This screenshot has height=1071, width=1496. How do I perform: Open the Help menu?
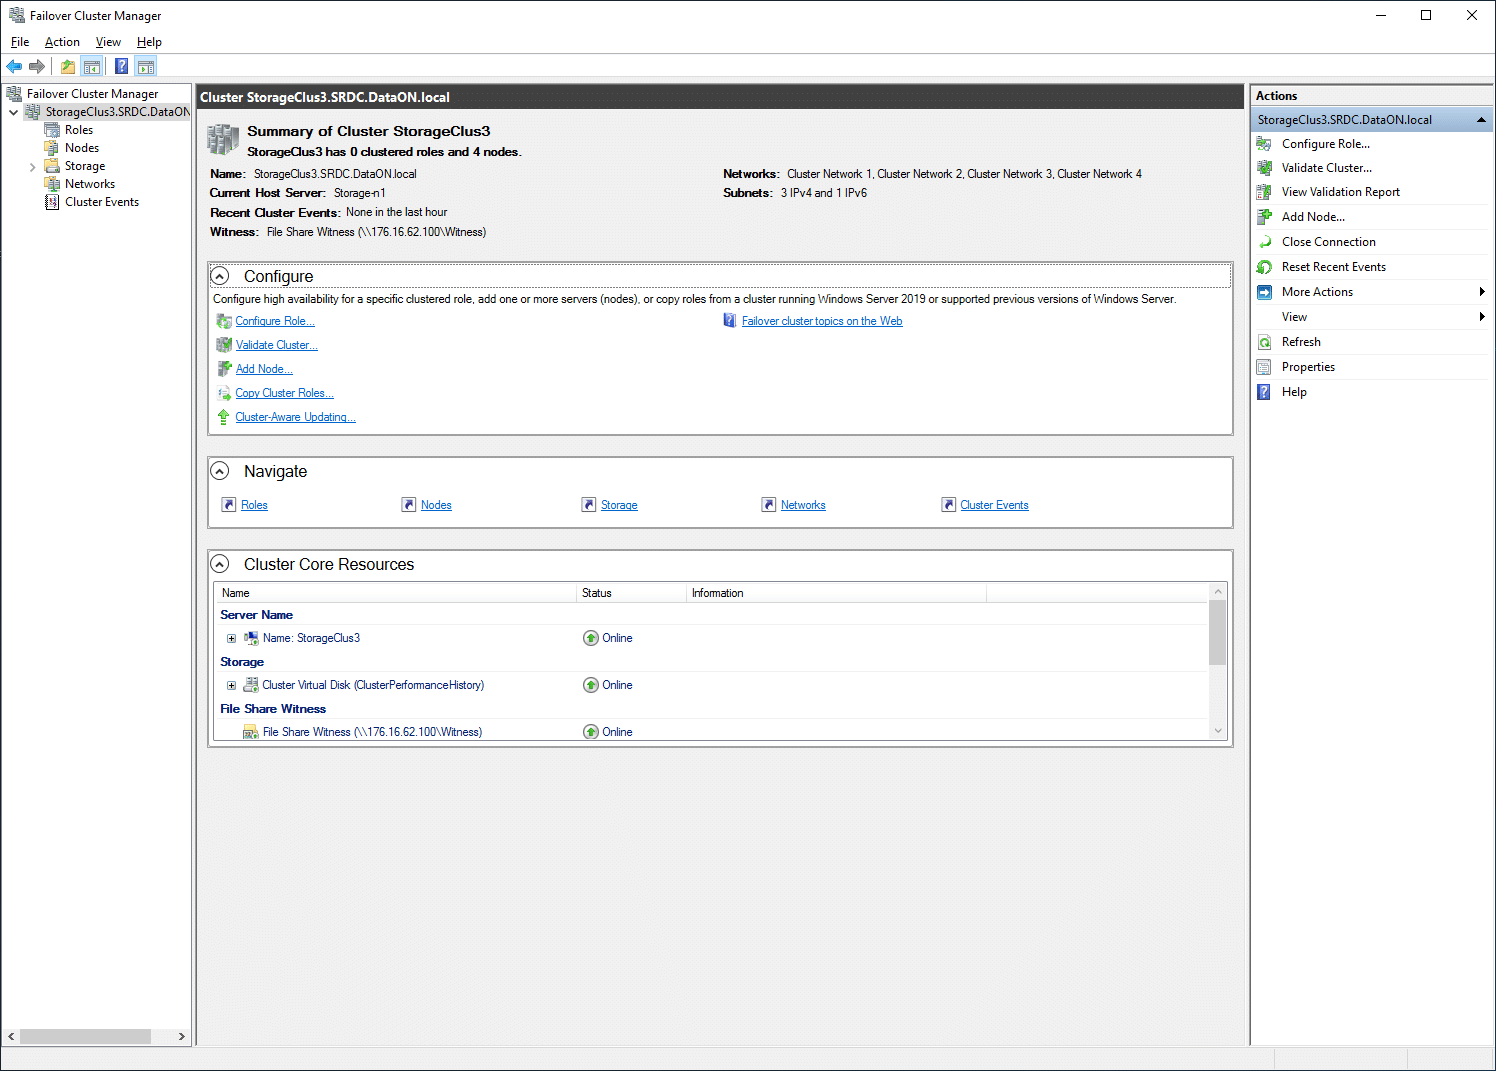(x=149, y=42)
